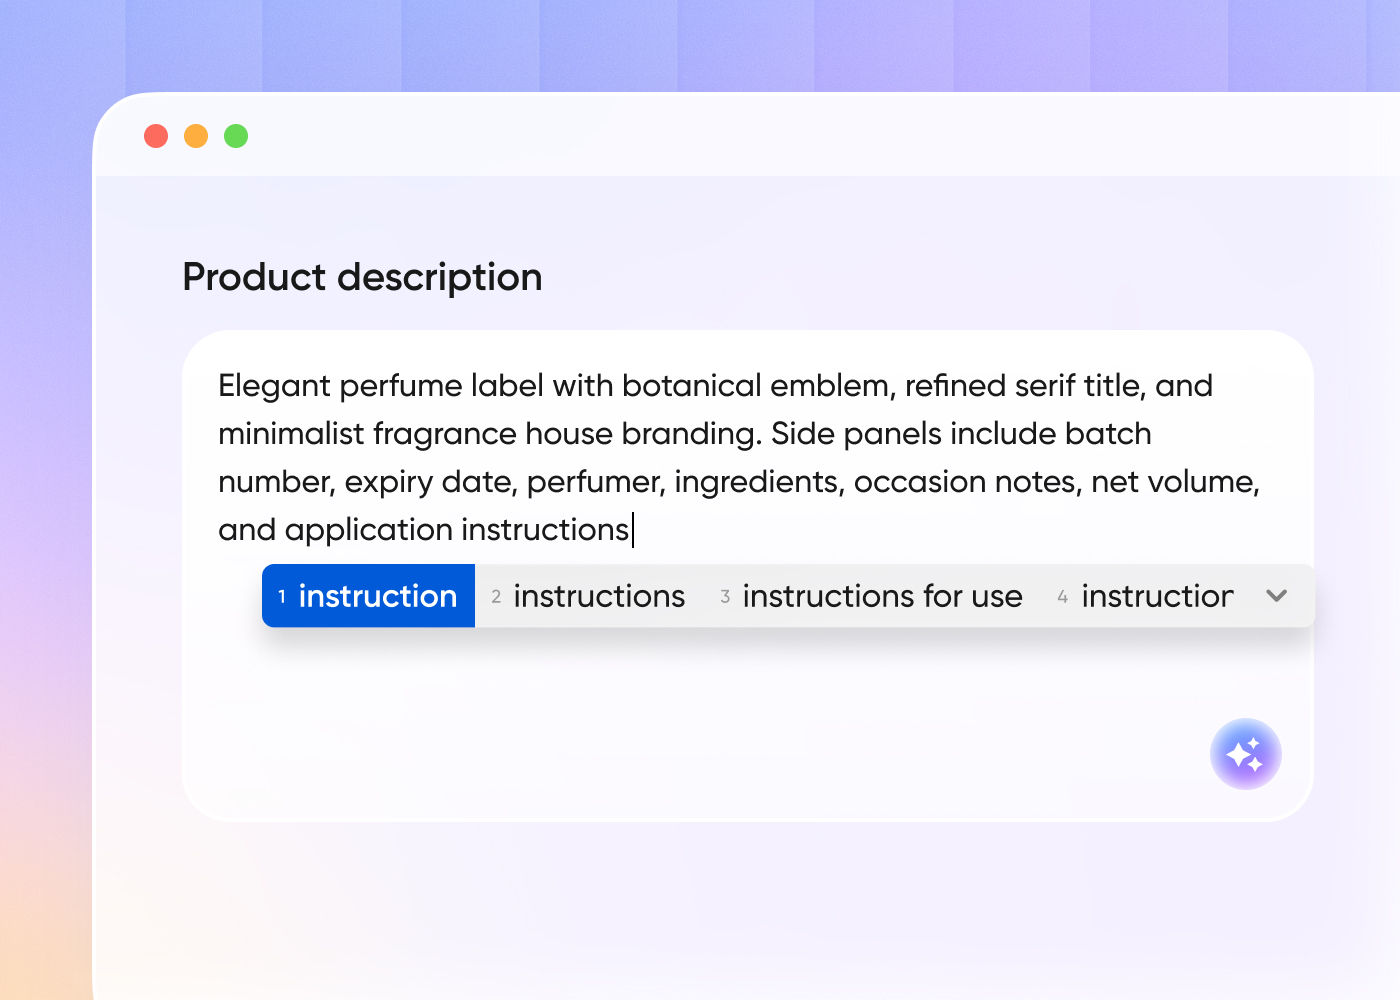Click the yellow minimize traffic light
Screen dimensions: 1400x1000
(x=196, y=135)
